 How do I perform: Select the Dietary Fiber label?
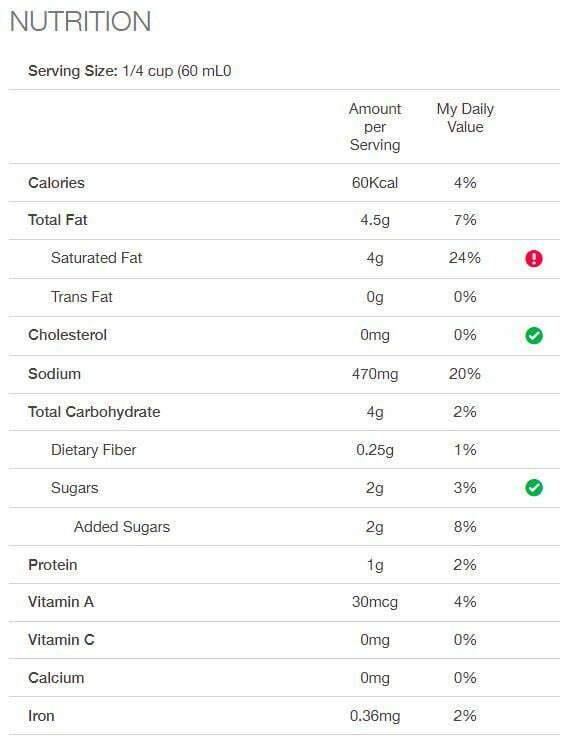(93, 449)
